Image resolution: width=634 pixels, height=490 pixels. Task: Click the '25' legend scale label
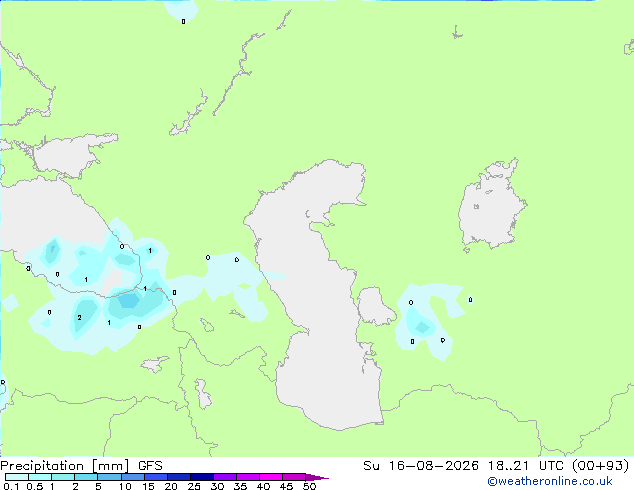pos(194,486)
